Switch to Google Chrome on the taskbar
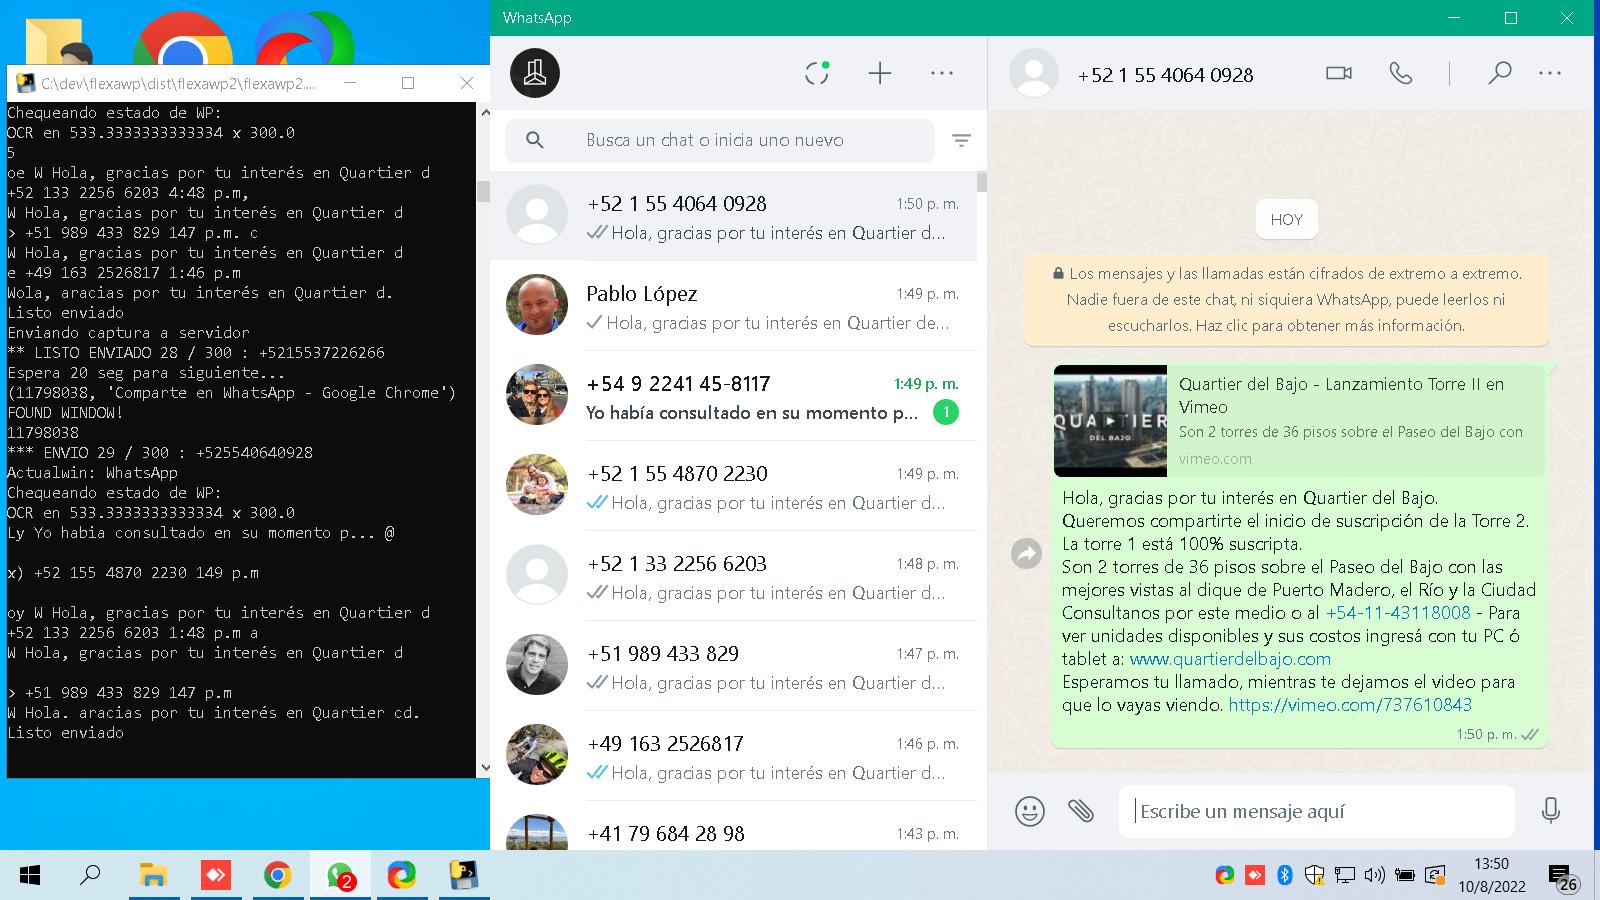The width and height of the screenshot is (1600, 900). click(278, 876)
